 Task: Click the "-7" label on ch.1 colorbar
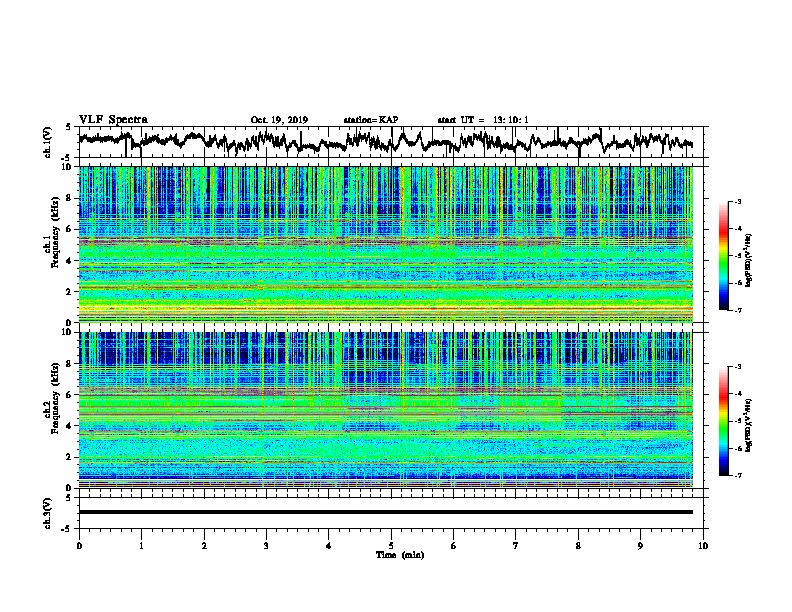(738, 310)
